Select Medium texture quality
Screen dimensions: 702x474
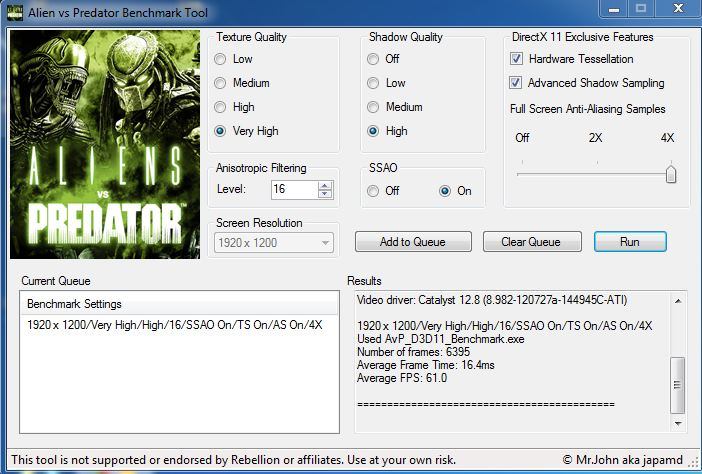220,83
